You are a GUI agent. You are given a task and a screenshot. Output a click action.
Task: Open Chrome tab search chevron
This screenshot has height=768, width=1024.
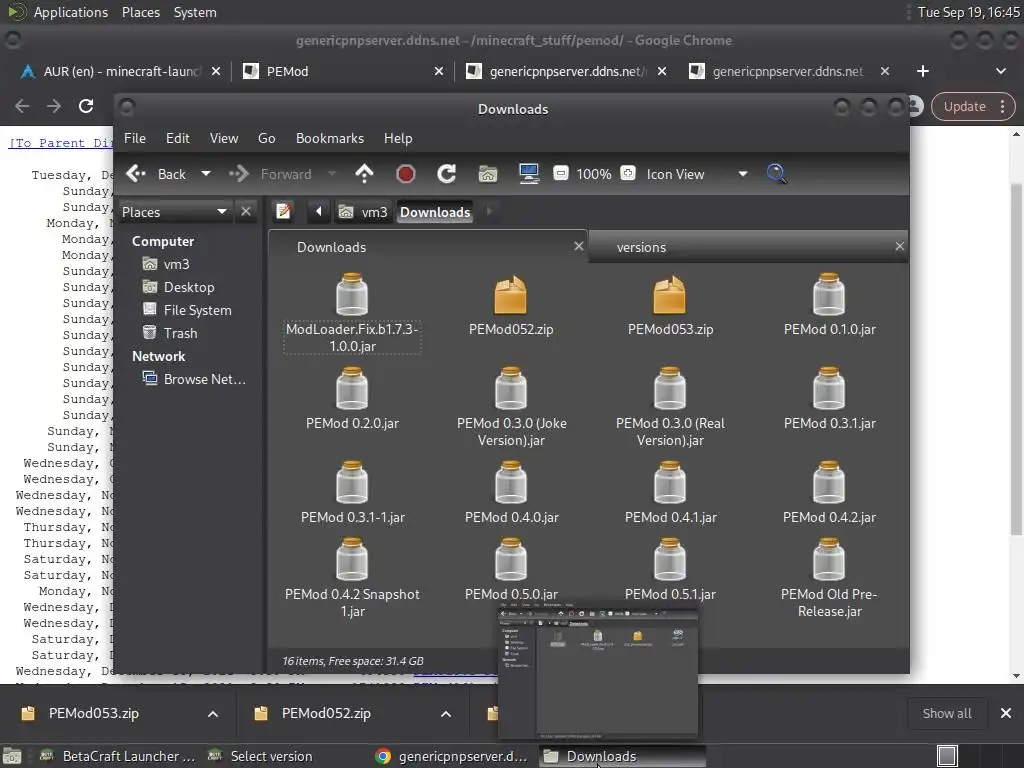point(1000,71)
